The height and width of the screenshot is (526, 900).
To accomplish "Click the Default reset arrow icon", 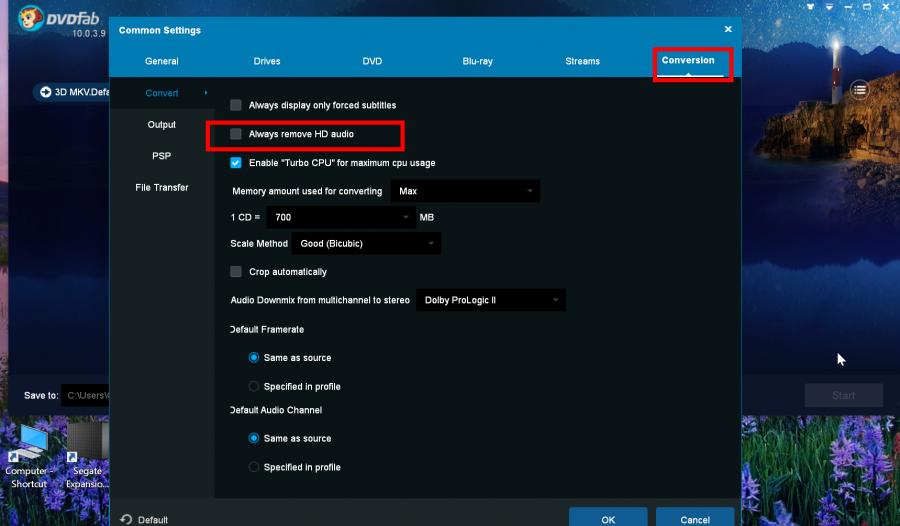I will point(126,519).
